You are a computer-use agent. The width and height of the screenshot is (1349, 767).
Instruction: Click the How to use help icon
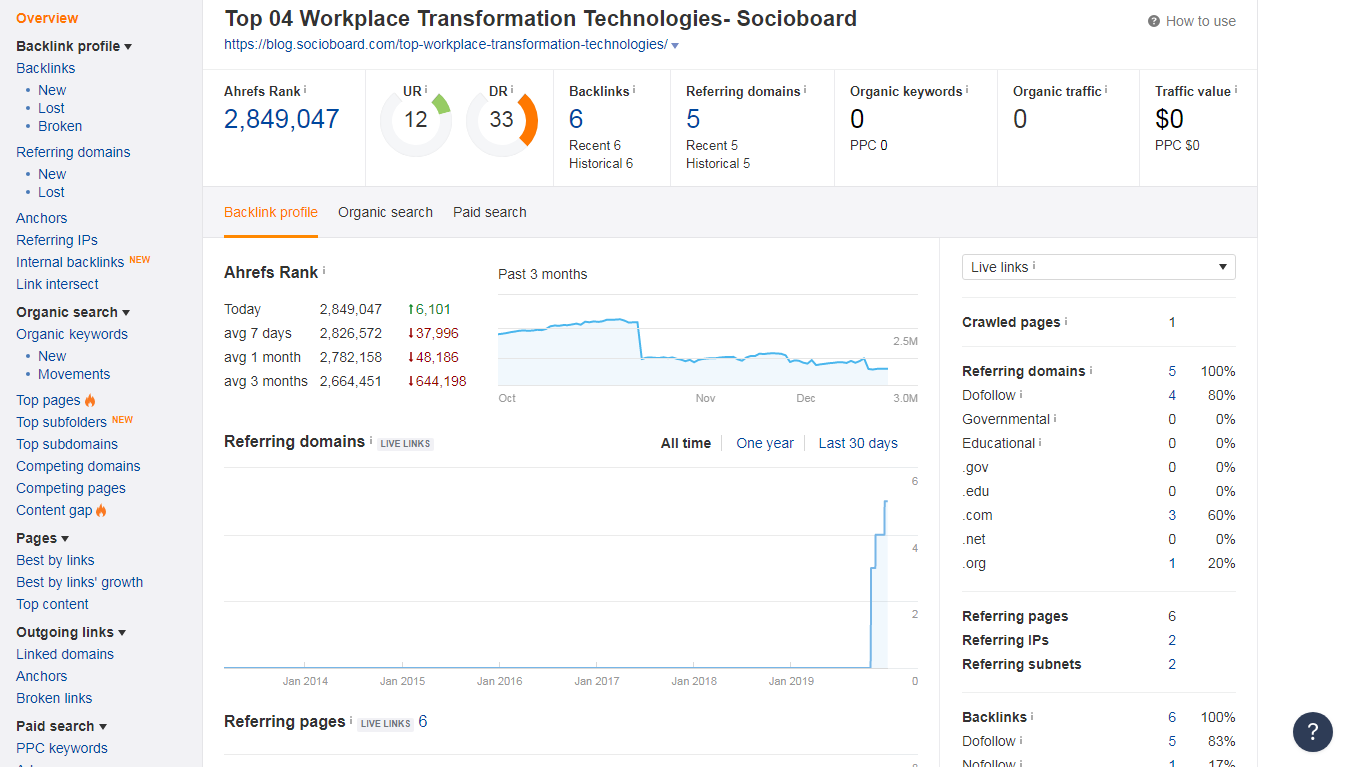tap(1154, 21)
